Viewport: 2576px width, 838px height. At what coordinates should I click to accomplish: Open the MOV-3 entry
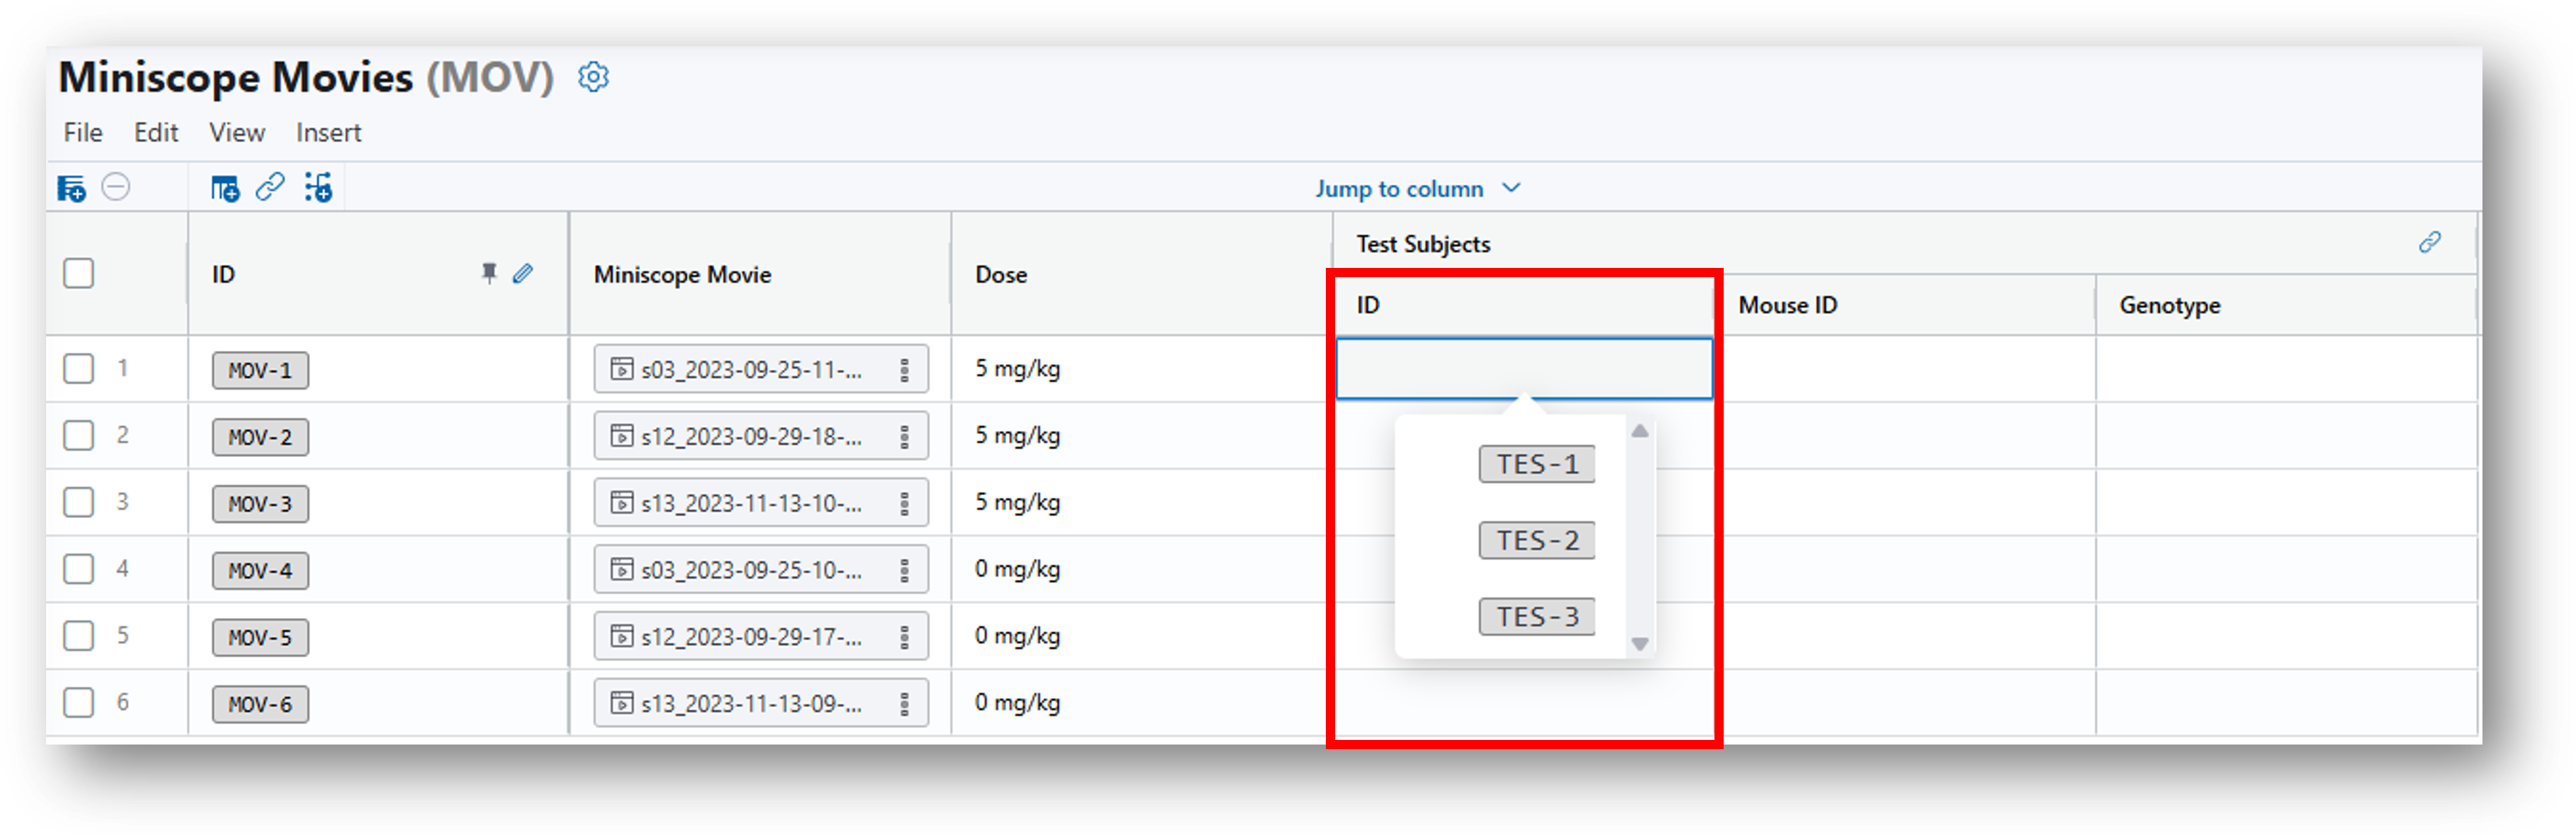click(260, 504)
